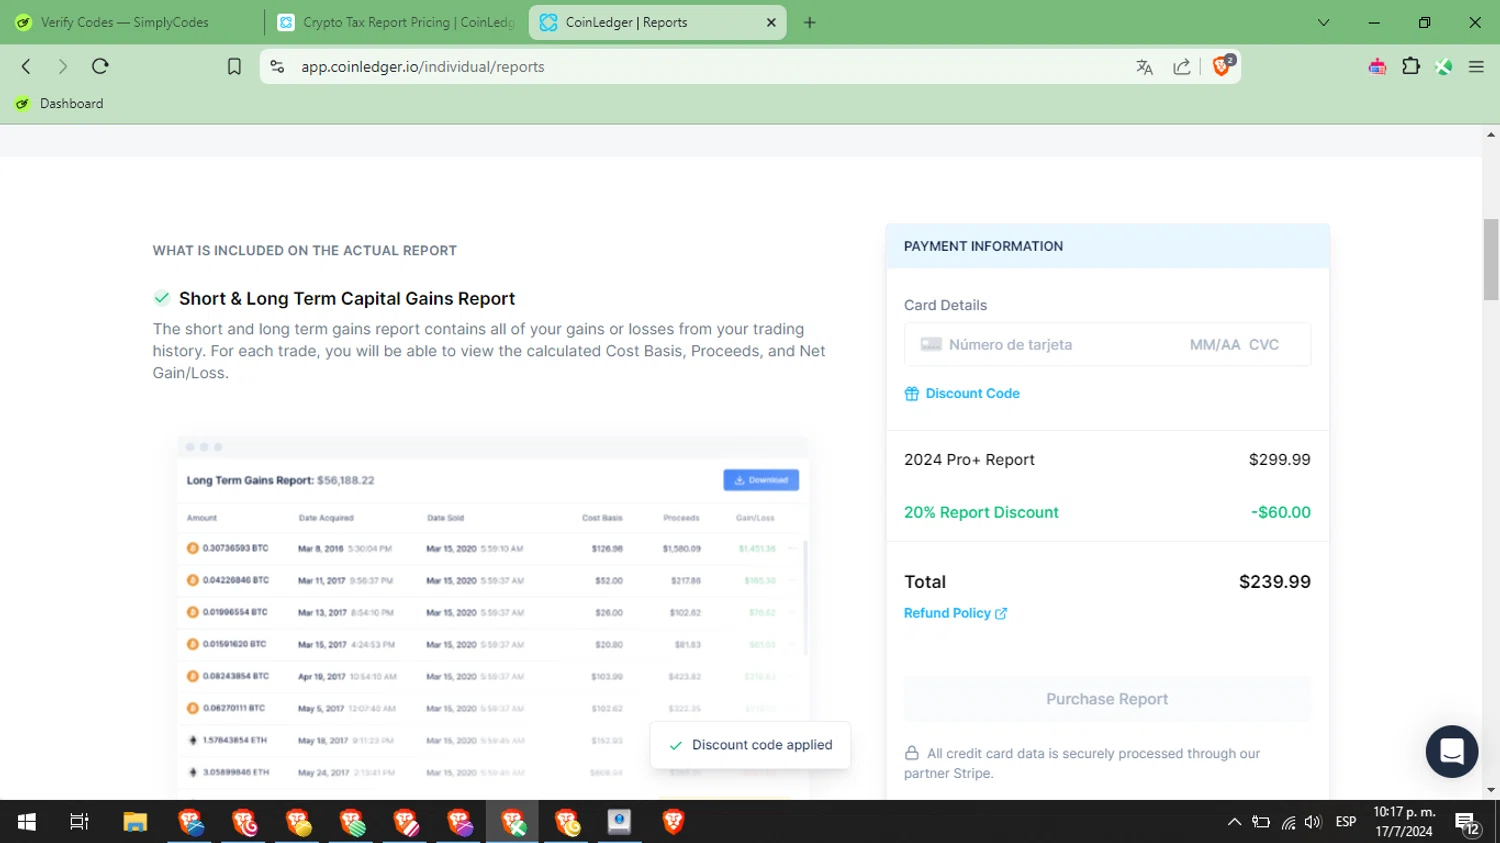Open the Discount Code link
This screenshot has height=843, width=1500.
click(x=972, y=393)
